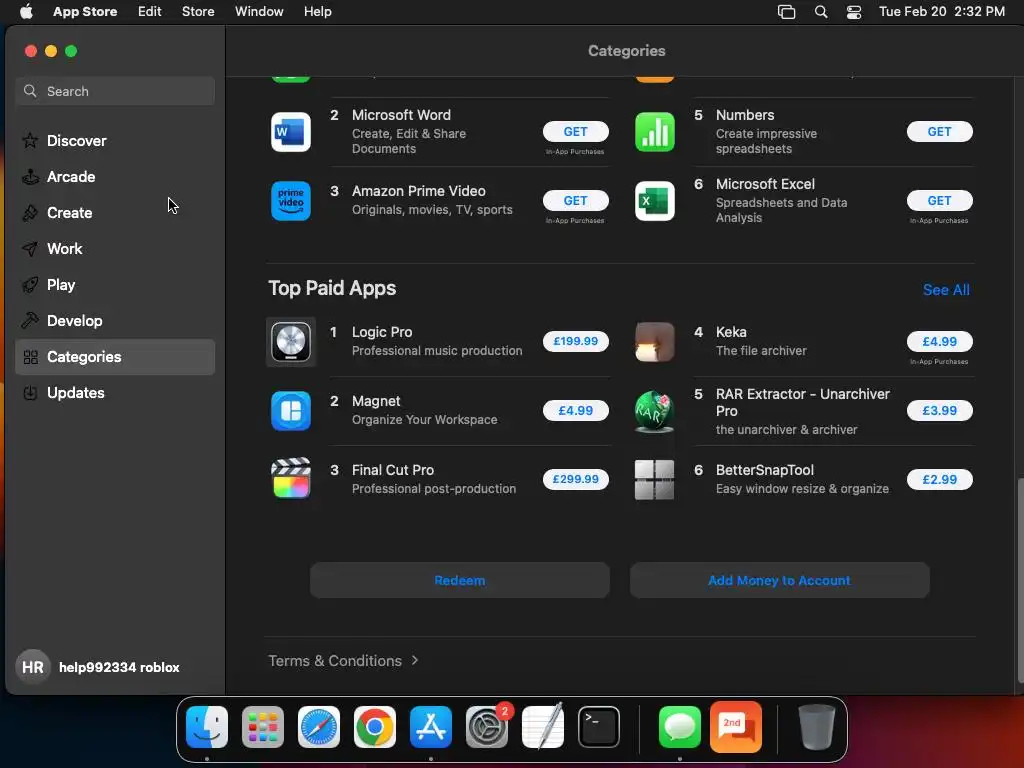This screenshot has width=1024, height=768.
Task: Open Final Cut Pro title text
Action: pyautogui.click(x=392, y=470)
